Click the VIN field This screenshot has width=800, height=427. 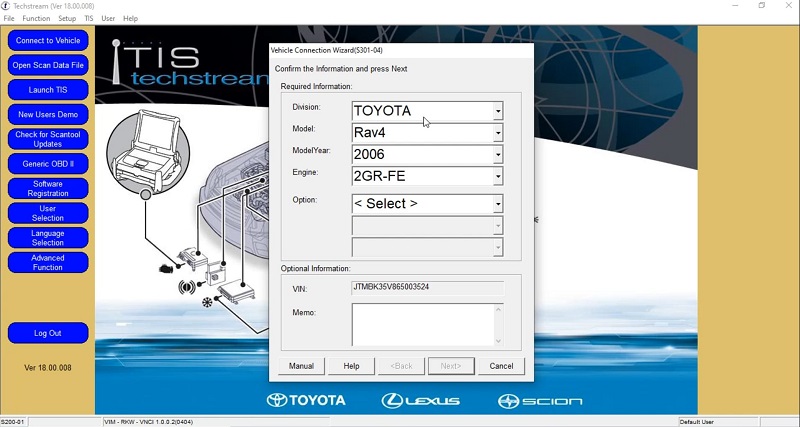tap(428, 287)
